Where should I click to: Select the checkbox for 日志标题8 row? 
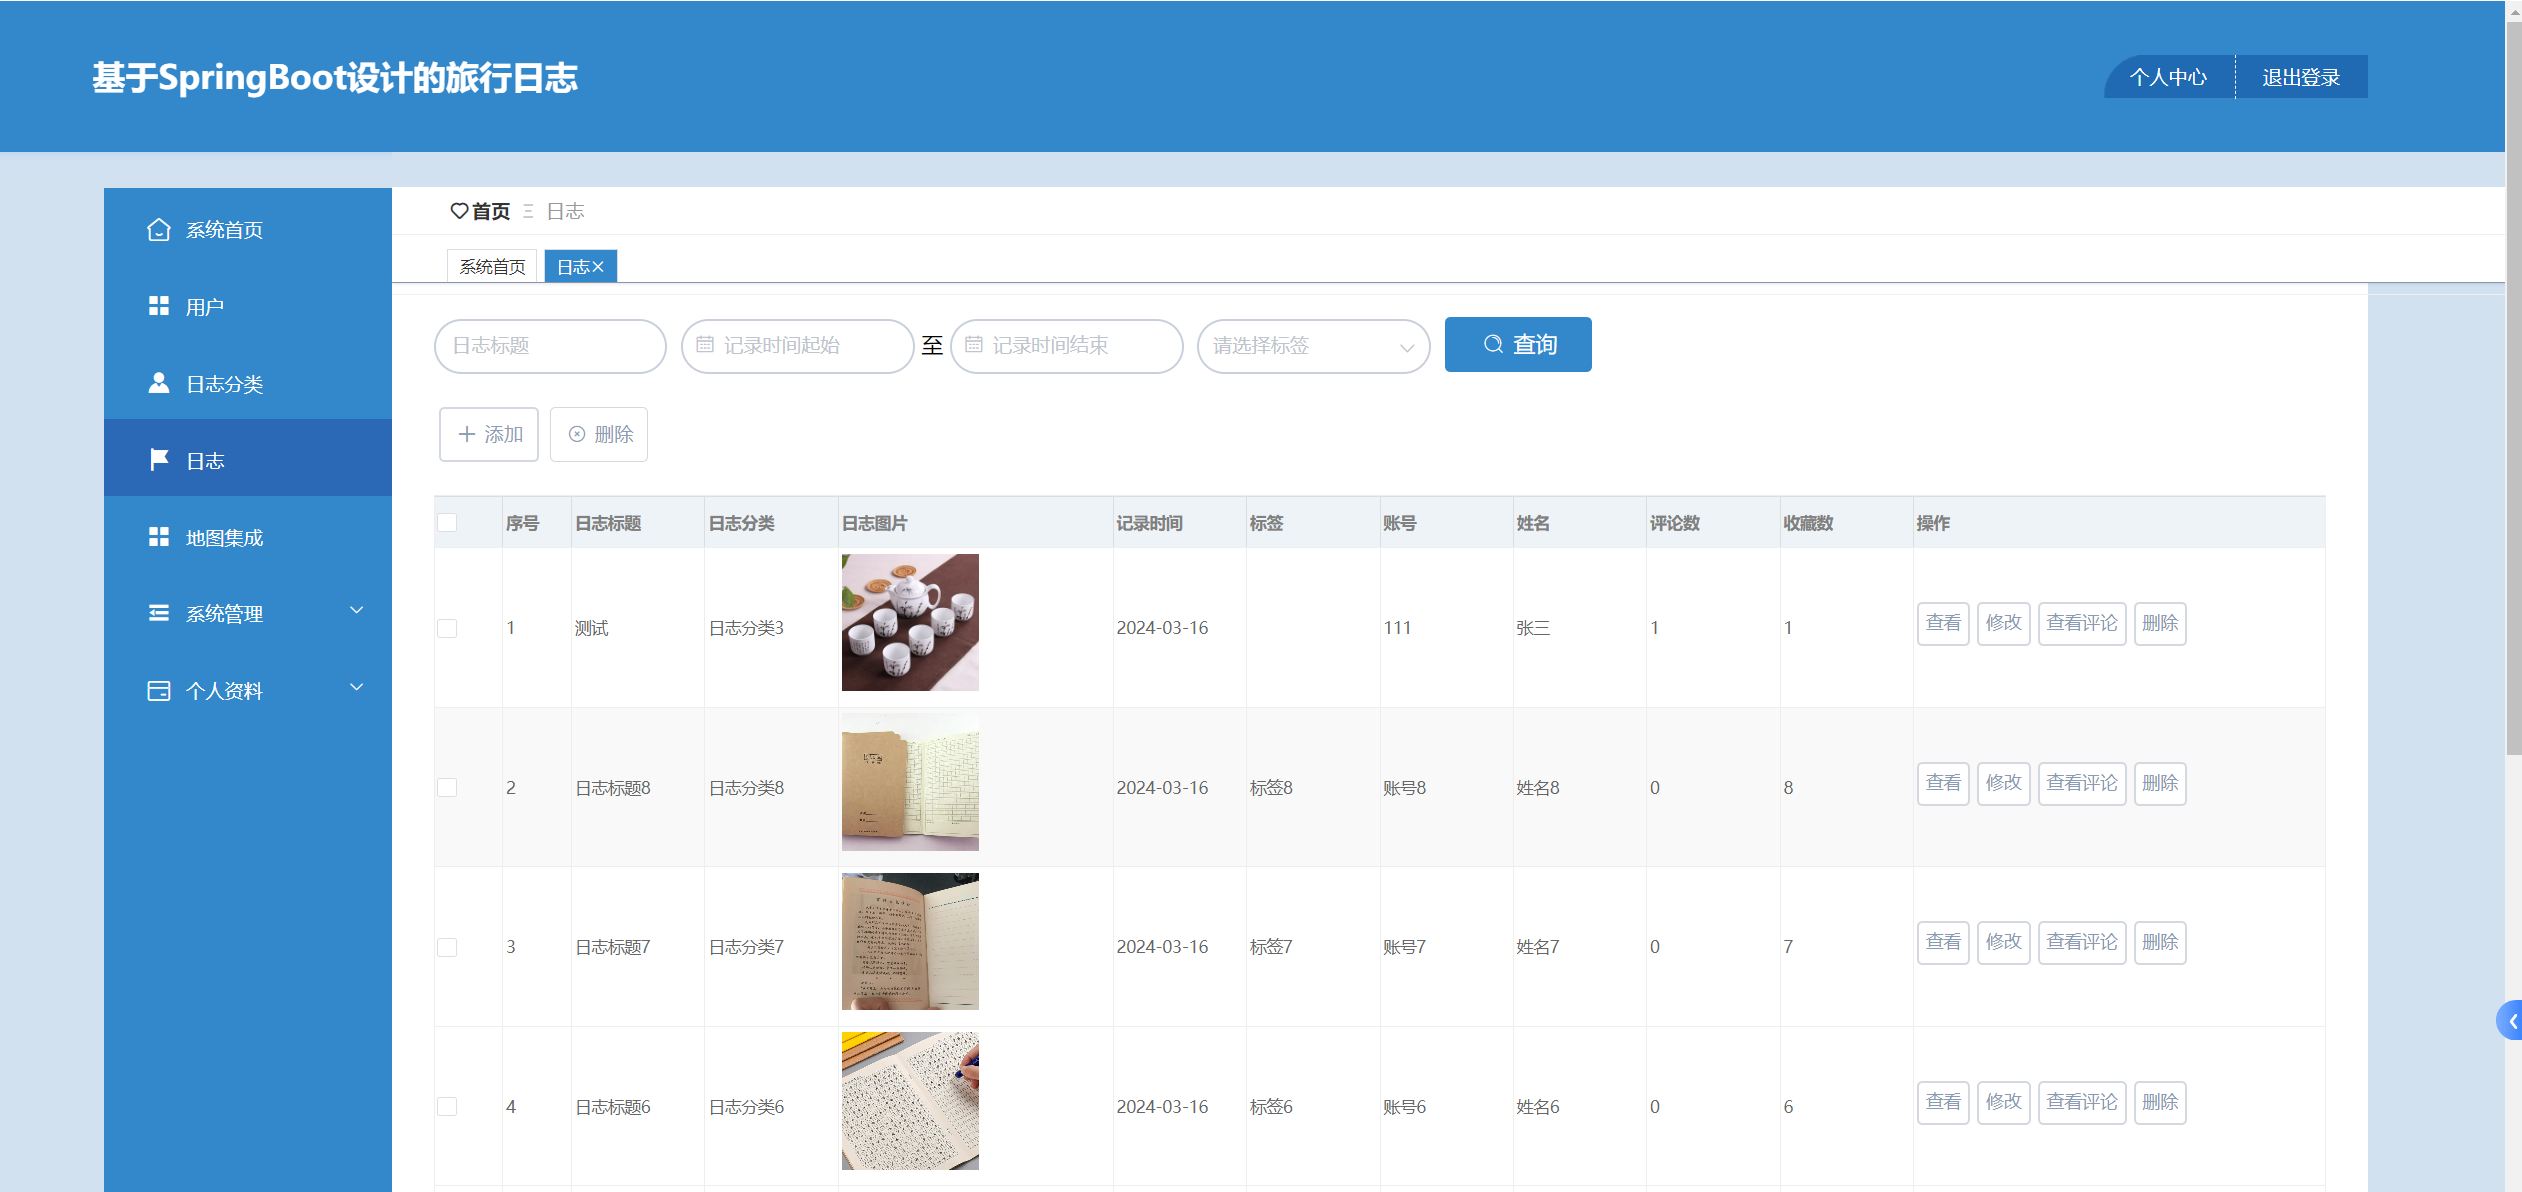447,788
